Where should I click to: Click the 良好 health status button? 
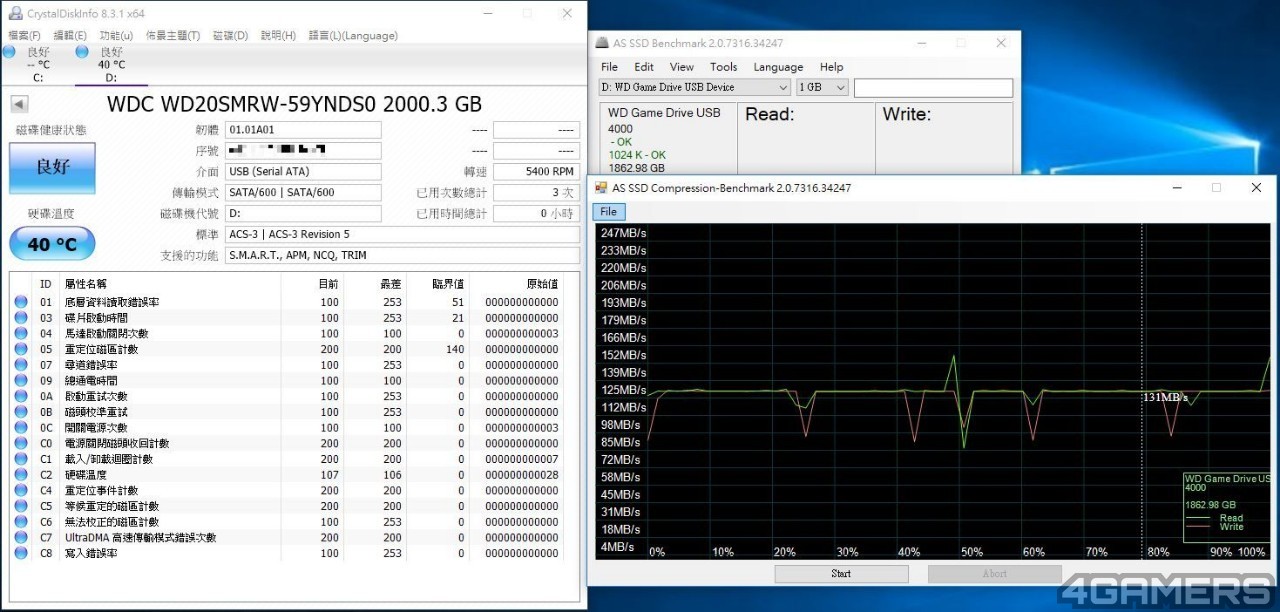[52, 168]
